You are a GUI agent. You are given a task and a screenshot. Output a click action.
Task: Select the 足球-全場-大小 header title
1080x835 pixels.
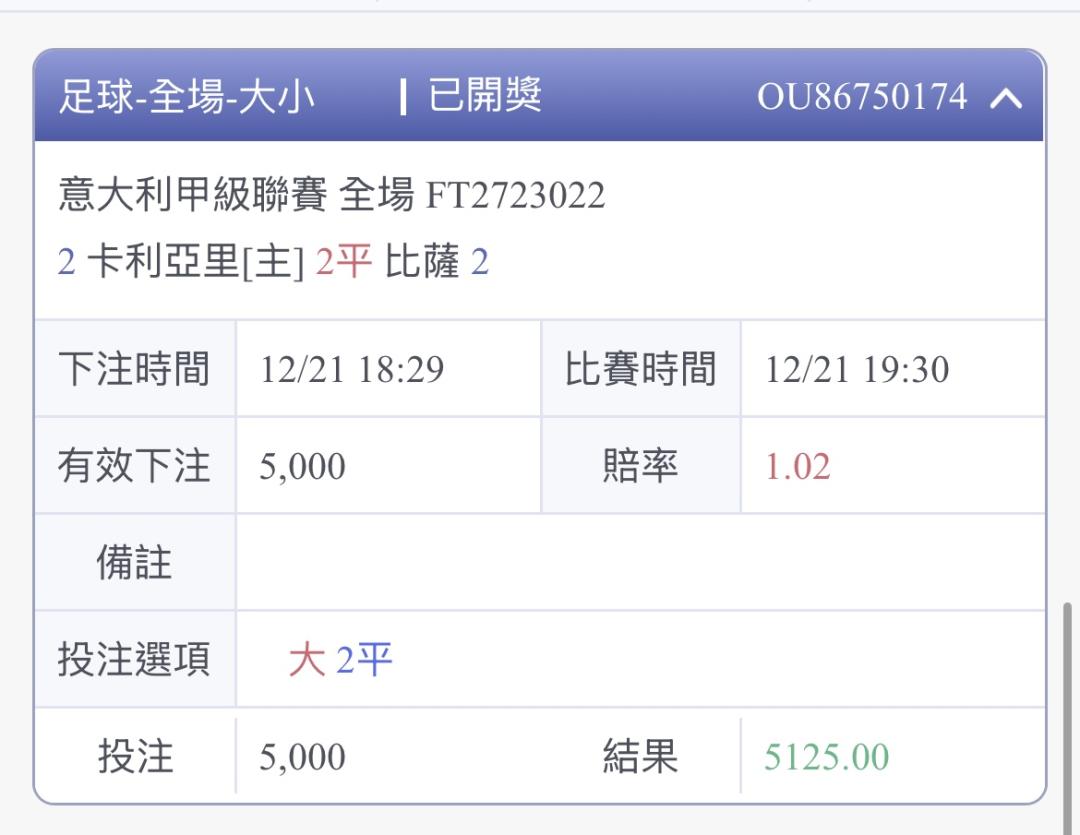(x=186, y=98)
